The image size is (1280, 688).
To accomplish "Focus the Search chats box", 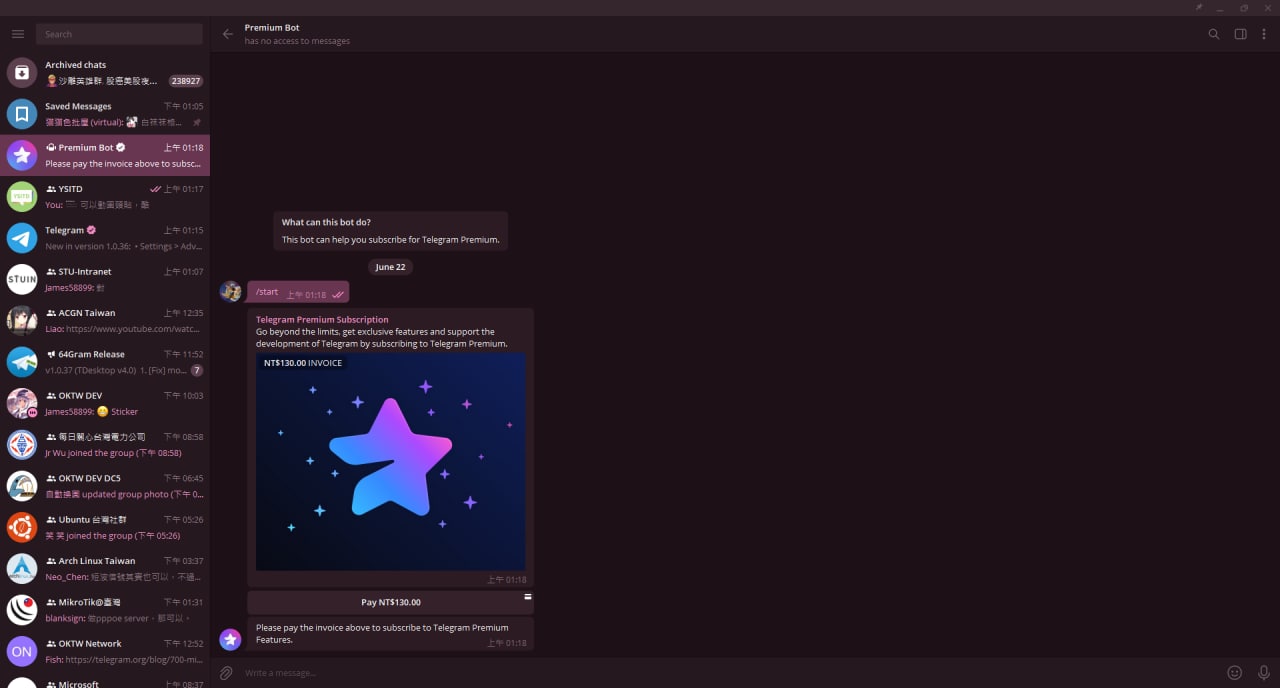I will point(119,34).
